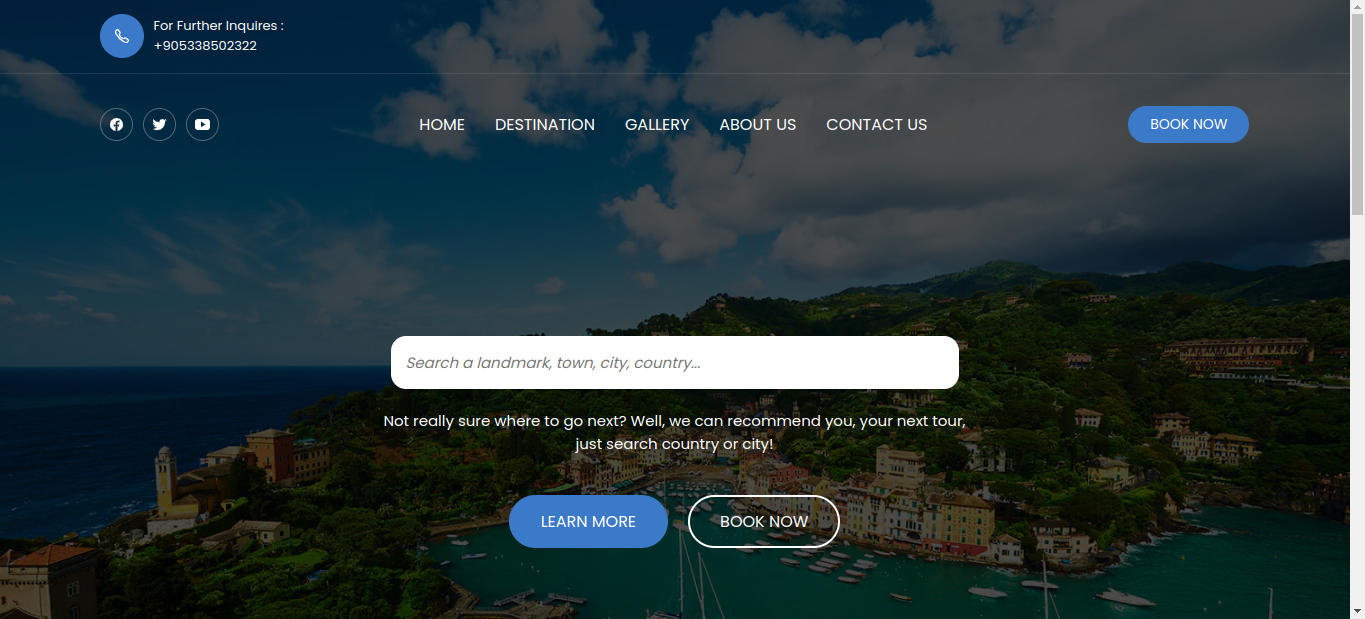
Task: Click the solid BOOK NOW header button
Action: pyautogui.click(x=1188, y=124)
